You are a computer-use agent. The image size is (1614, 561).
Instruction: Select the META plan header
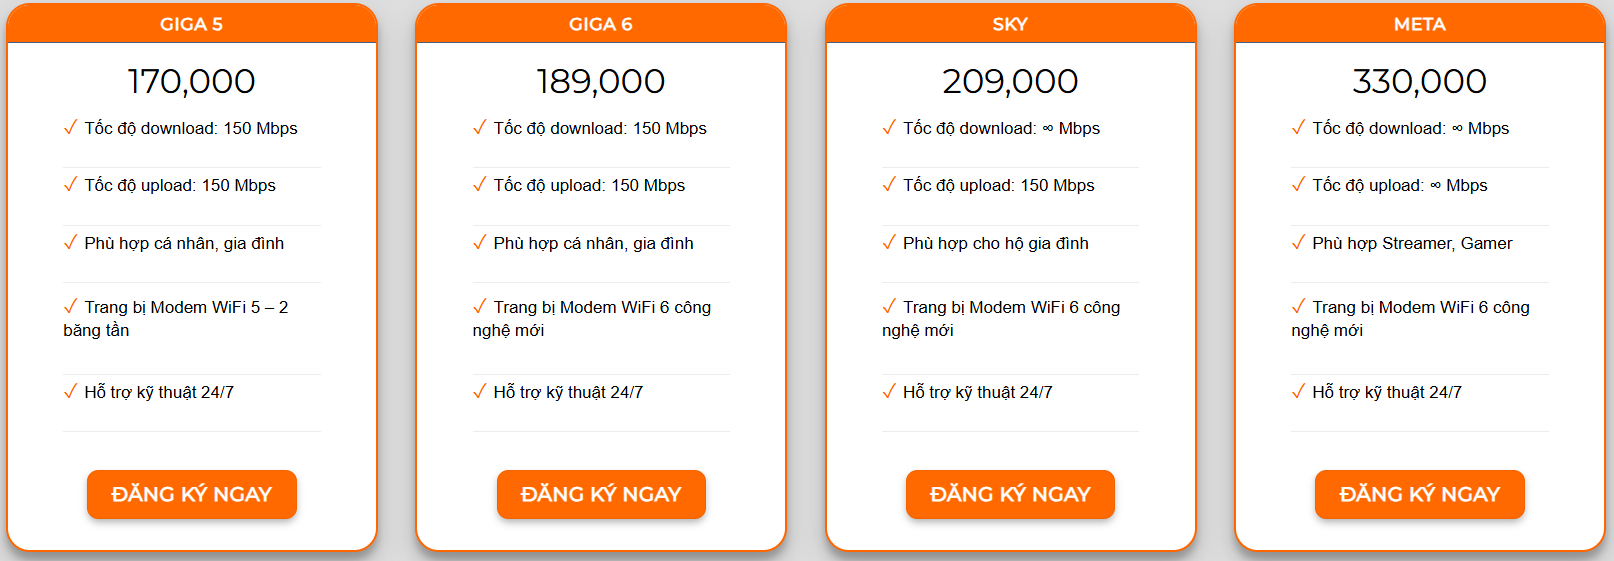pyautogui.click(x=1419, y=24)
